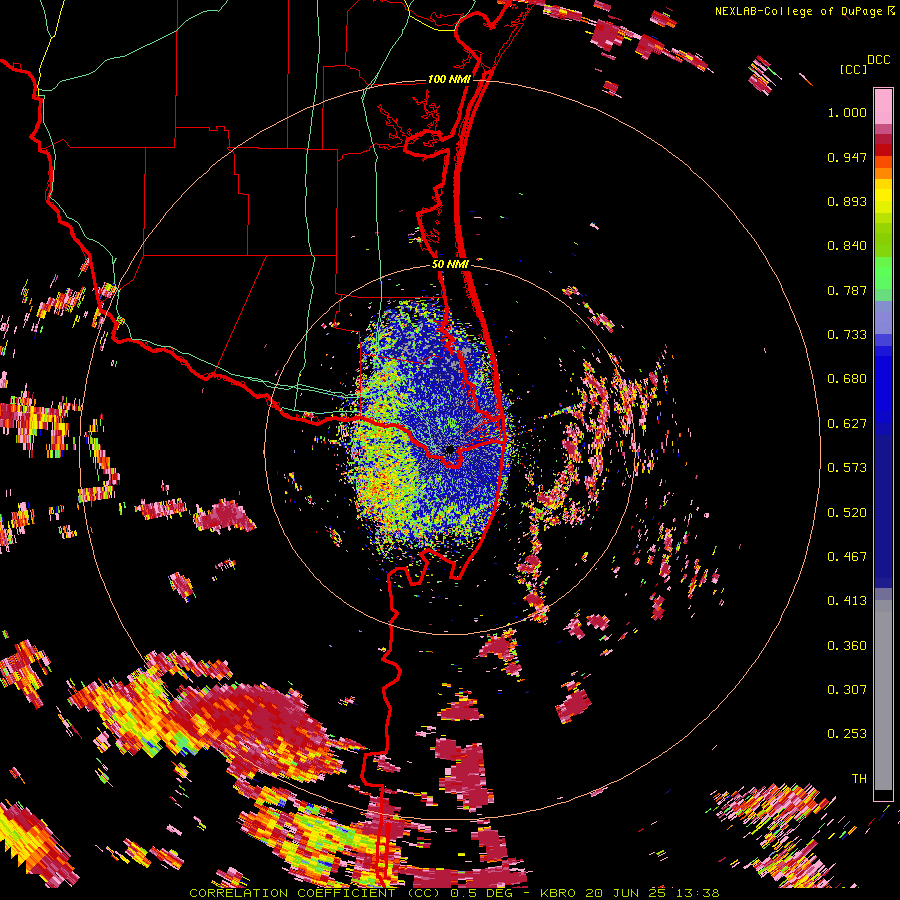Click the 0.253 color scale value
Screen dimensions: 900x900
847,734
